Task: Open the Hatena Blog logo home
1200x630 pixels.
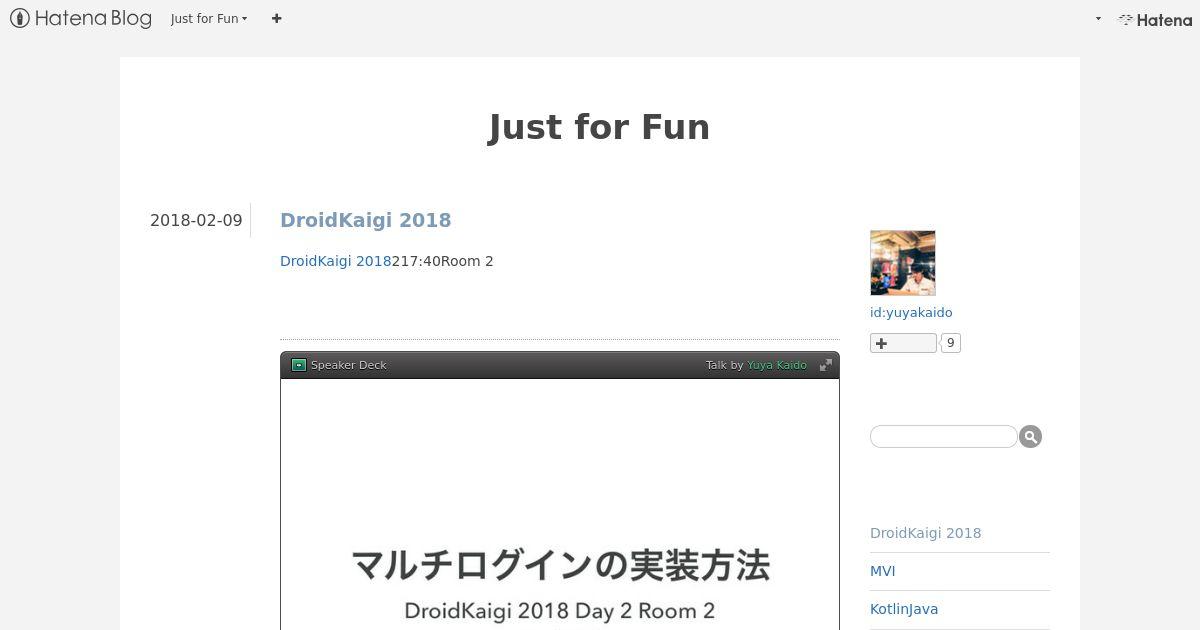Action: click(81, 18)
